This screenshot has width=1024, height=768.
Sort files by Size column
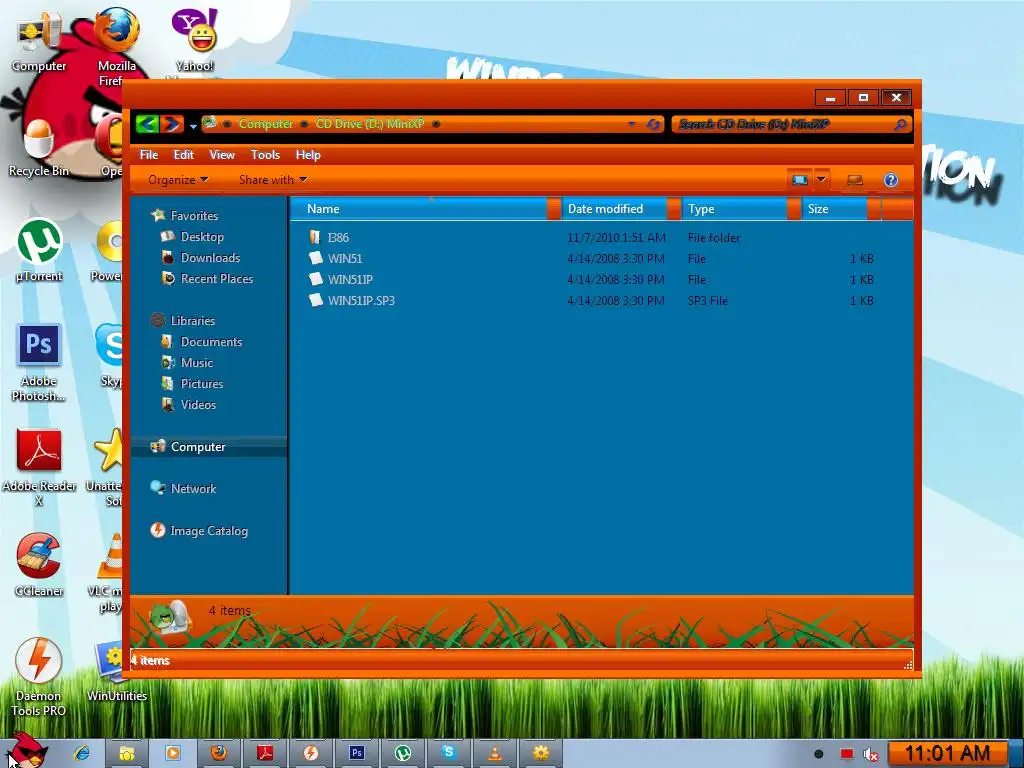[835, 209]
